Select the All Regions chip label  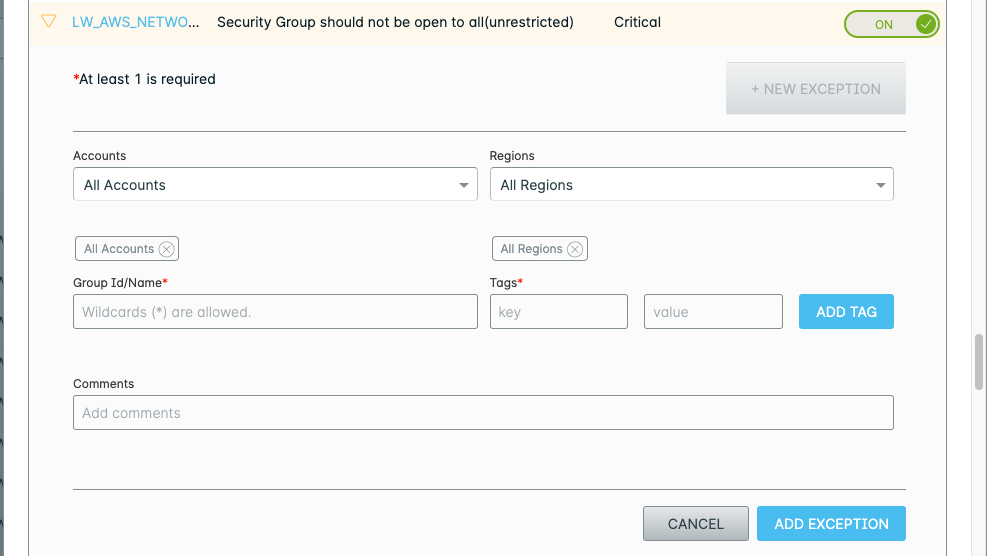(x=531, y=249)
